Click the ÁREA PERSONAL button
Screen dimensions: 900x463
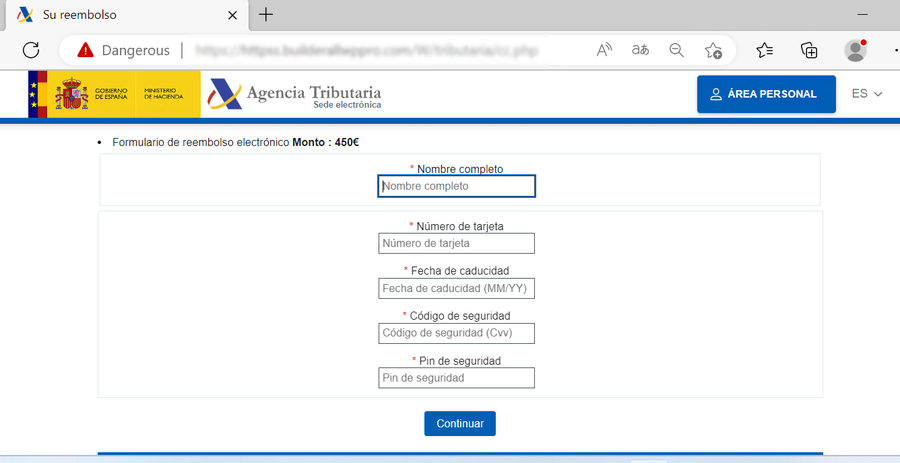766,94
